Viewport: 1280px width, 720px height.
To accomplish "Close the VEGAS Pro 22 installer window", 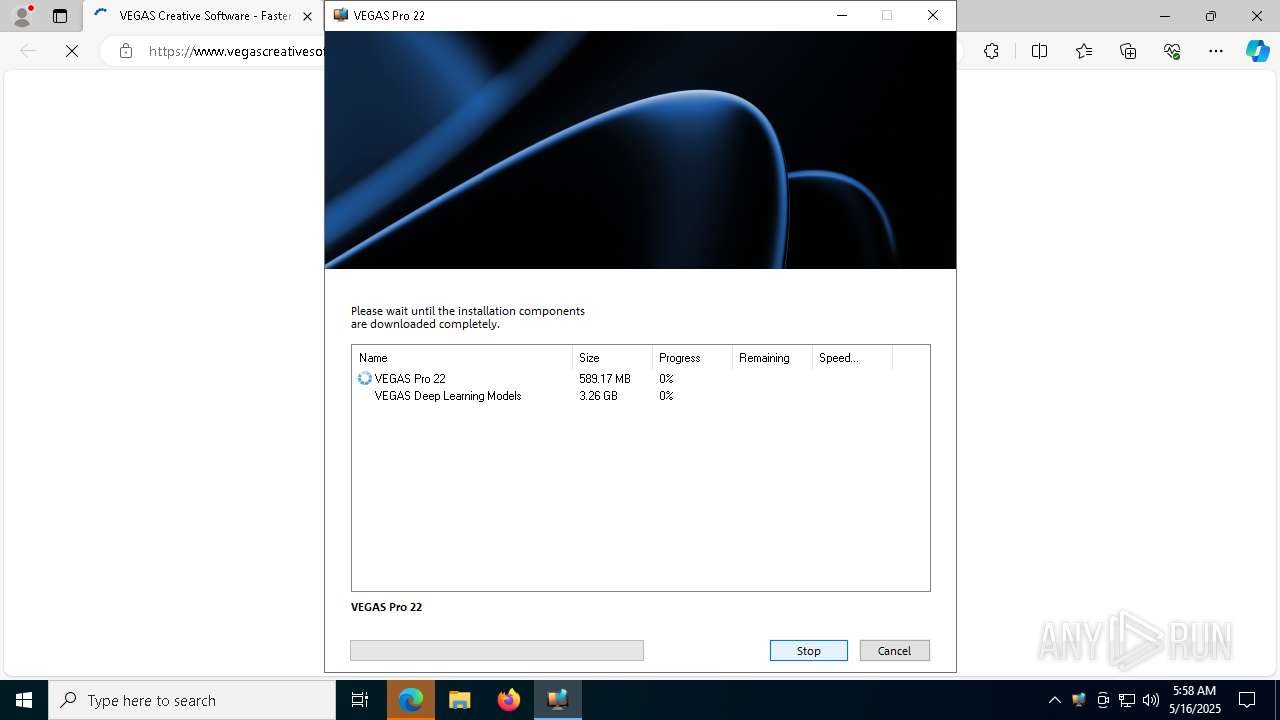I will tap(932, 15).
